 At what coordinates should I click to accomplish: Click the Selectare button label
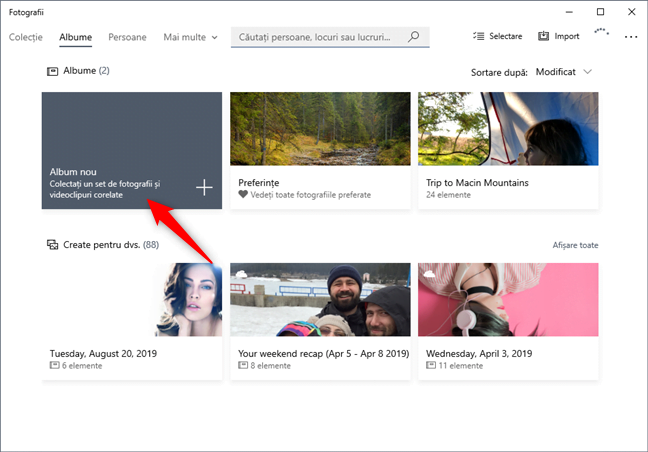click(505, 36)
